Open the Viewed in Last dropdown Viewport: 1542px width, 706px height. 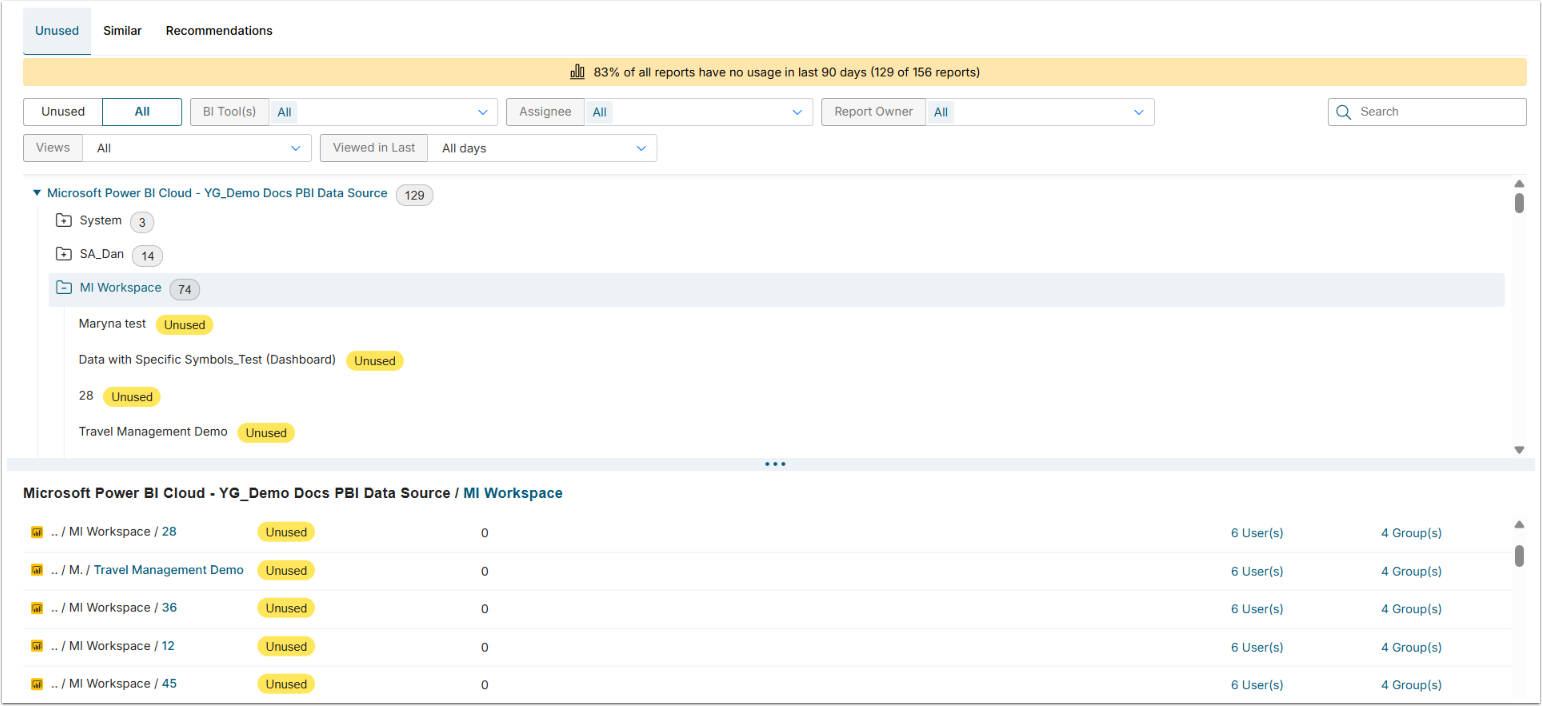488,148
